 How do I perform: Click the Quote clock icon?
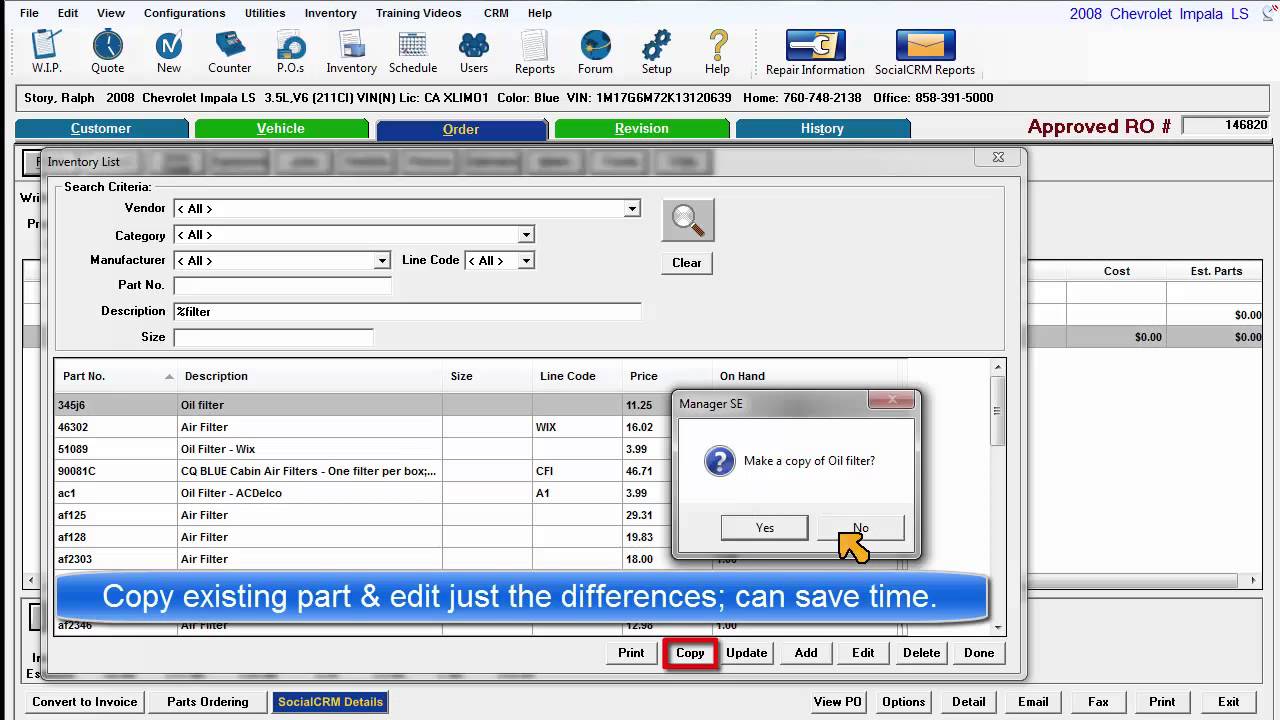108,51
